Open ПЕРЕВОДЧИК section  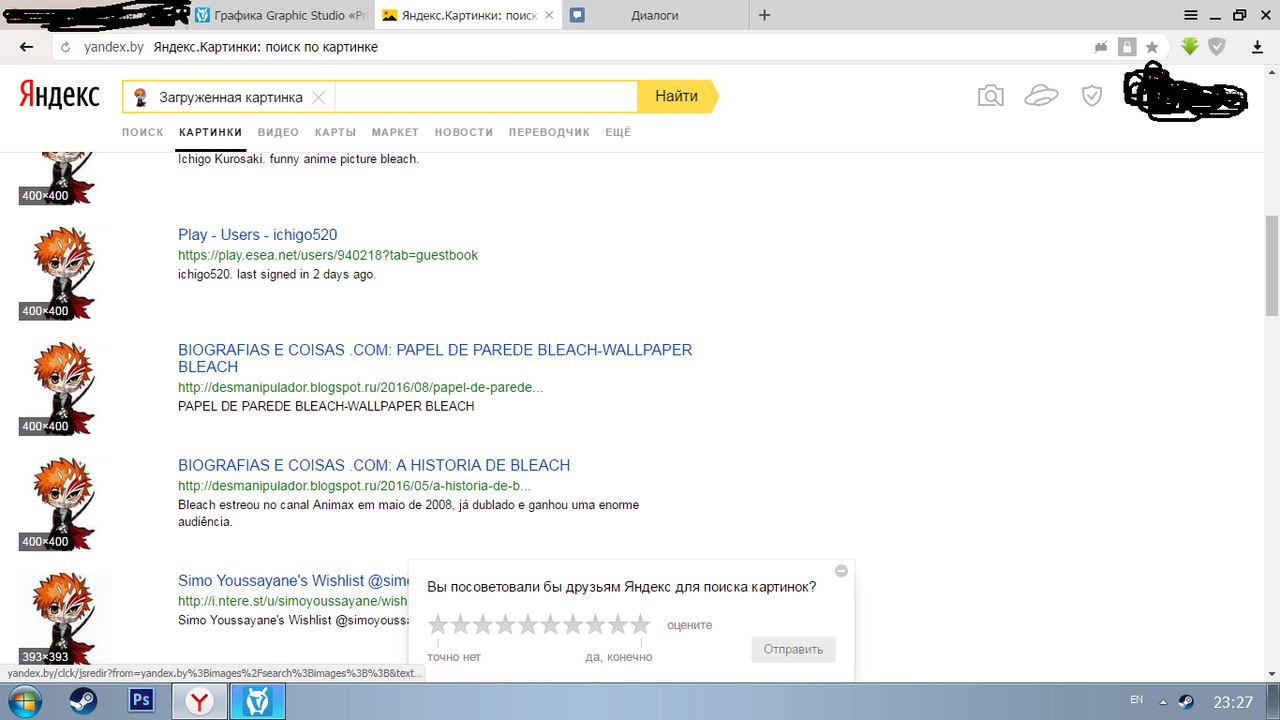click(x=549, y=132)
